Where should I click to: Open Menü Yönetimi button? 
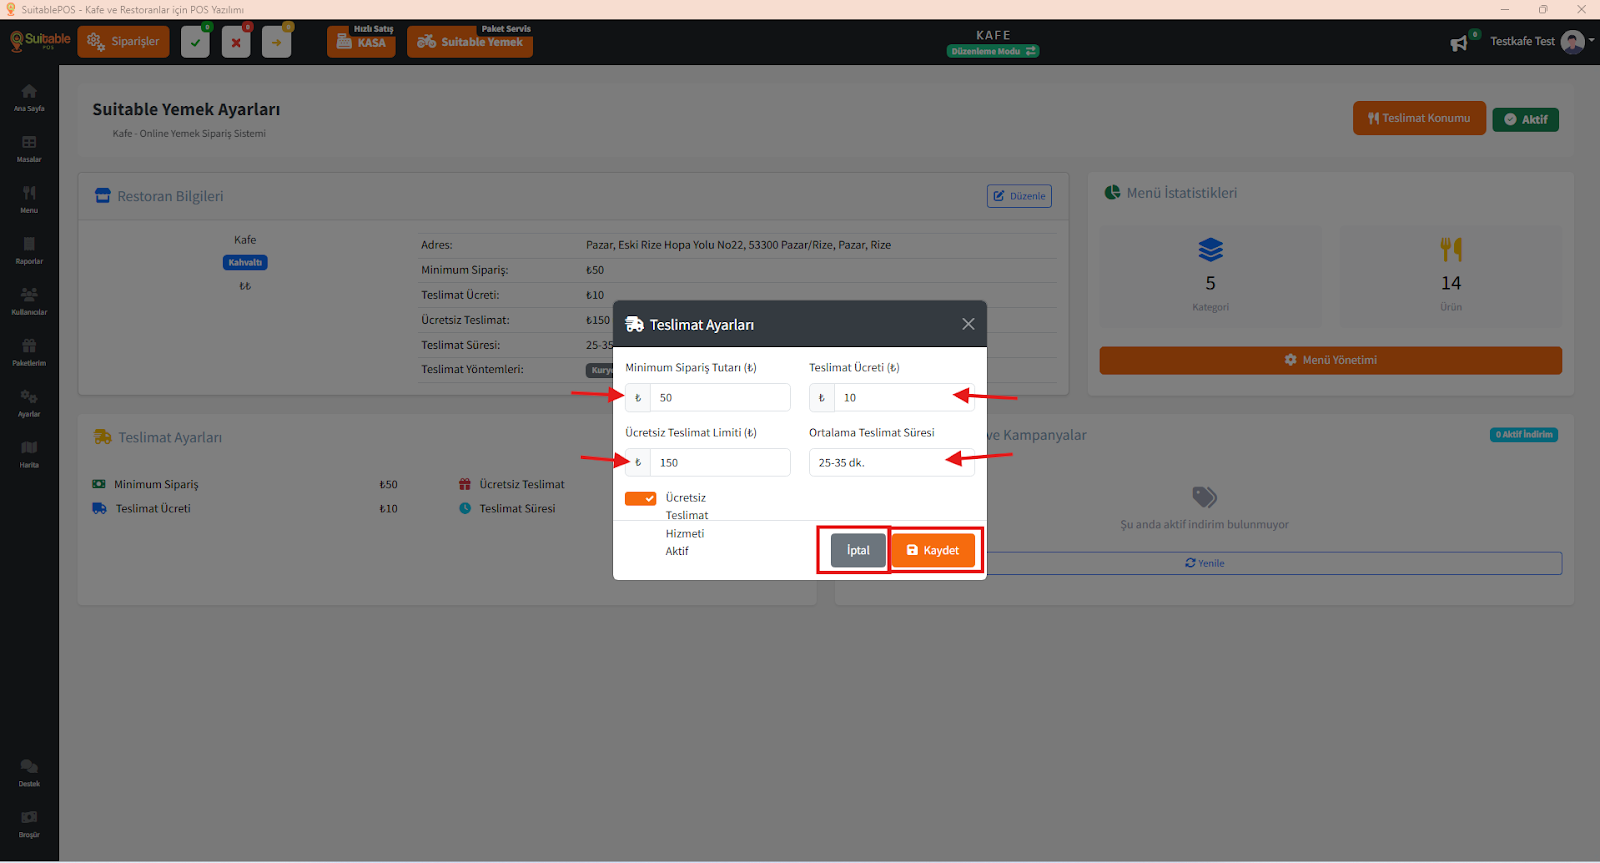point(1330,360)
